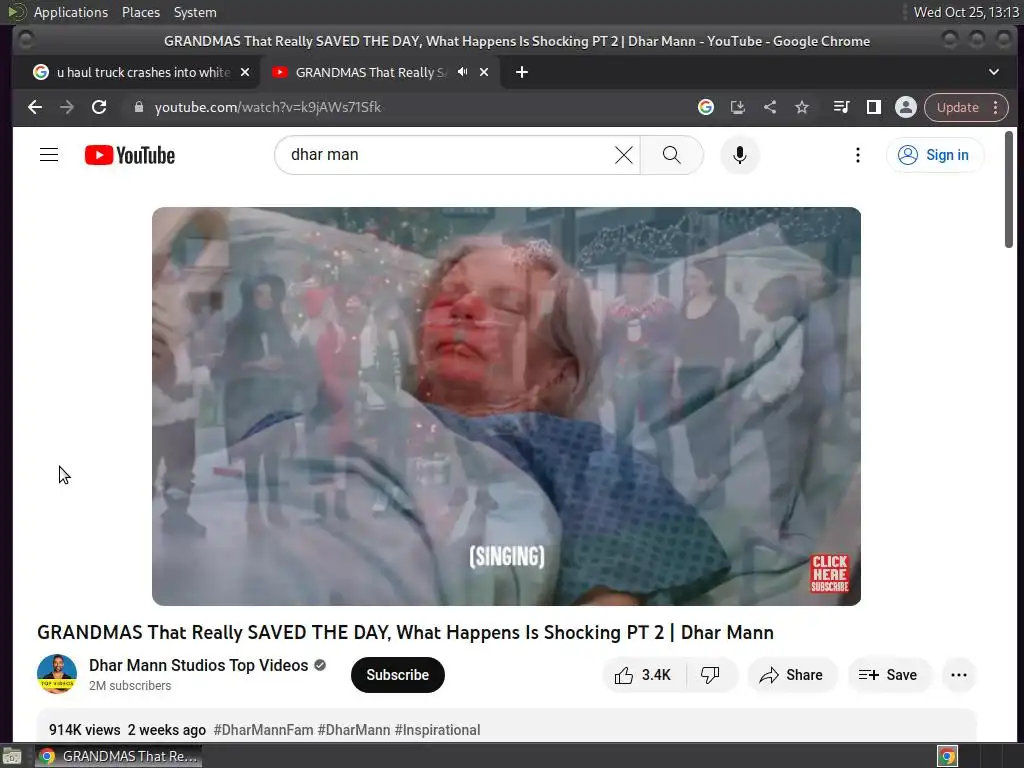Open the Google lens/search icon in address bar
Screen dimensions: 1024x768
coord(705,107)
